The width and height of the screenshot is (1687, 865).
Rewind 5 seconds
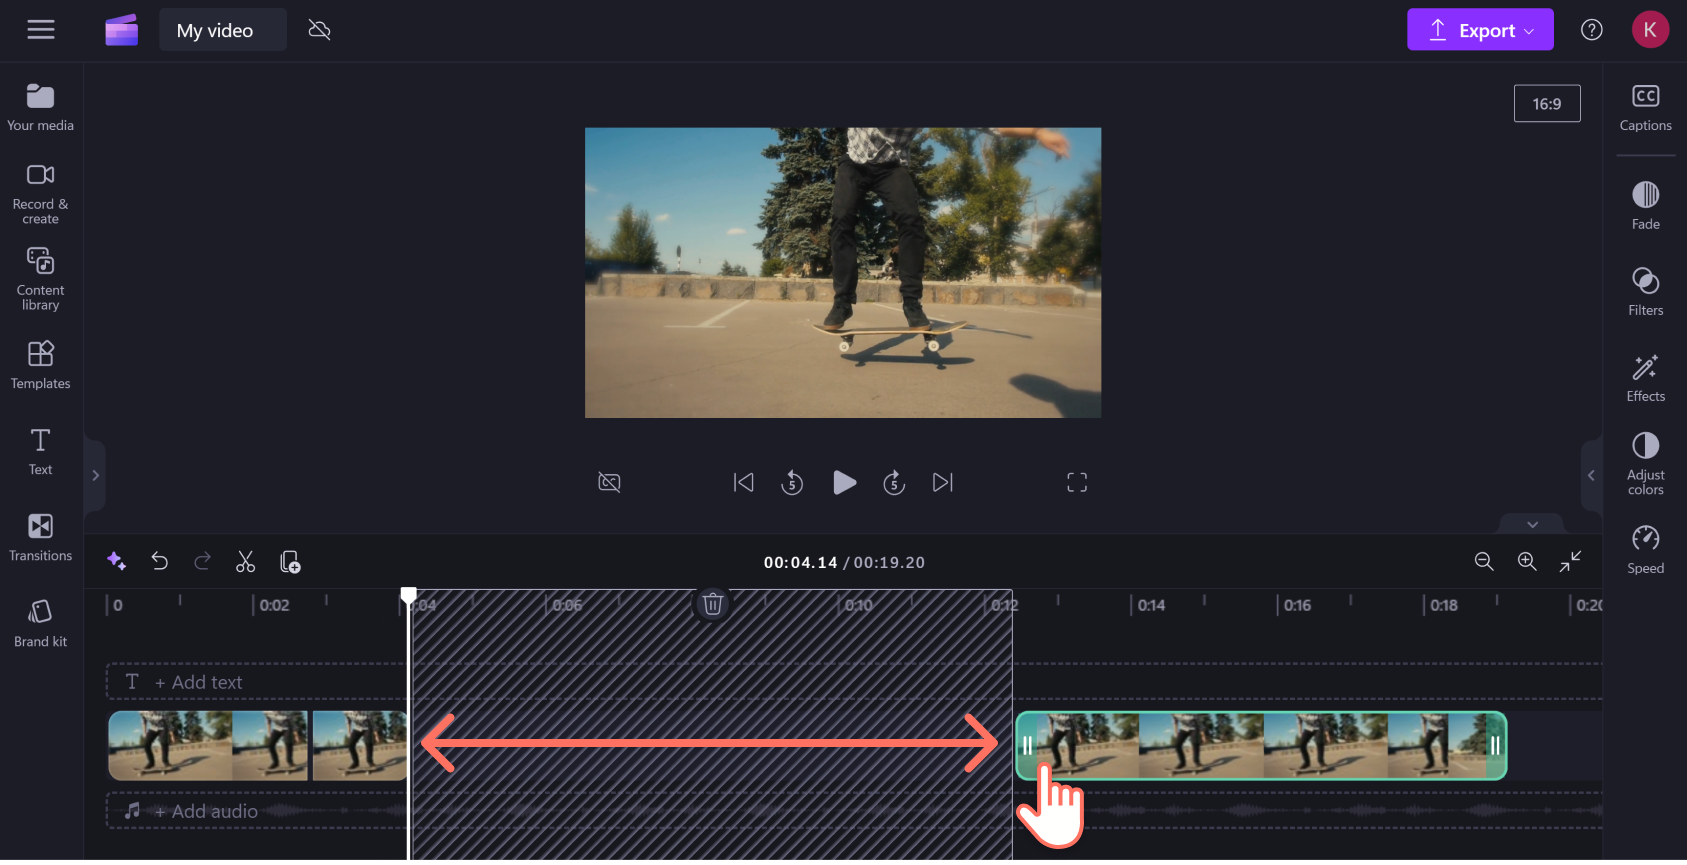click(x=792, y=483)
